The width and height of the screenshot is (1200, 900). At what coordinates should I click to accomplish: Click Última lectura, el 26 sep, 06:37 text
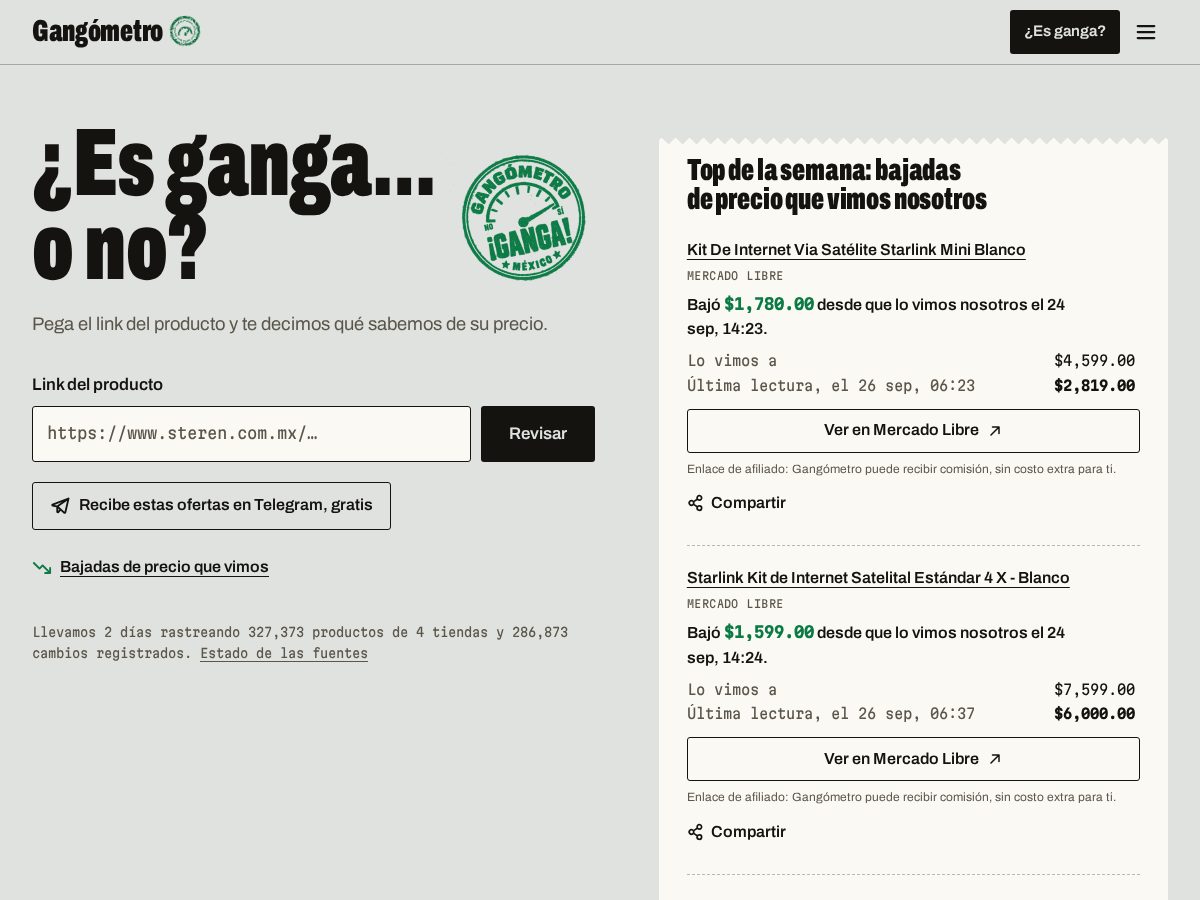click(x=831, y=714)
